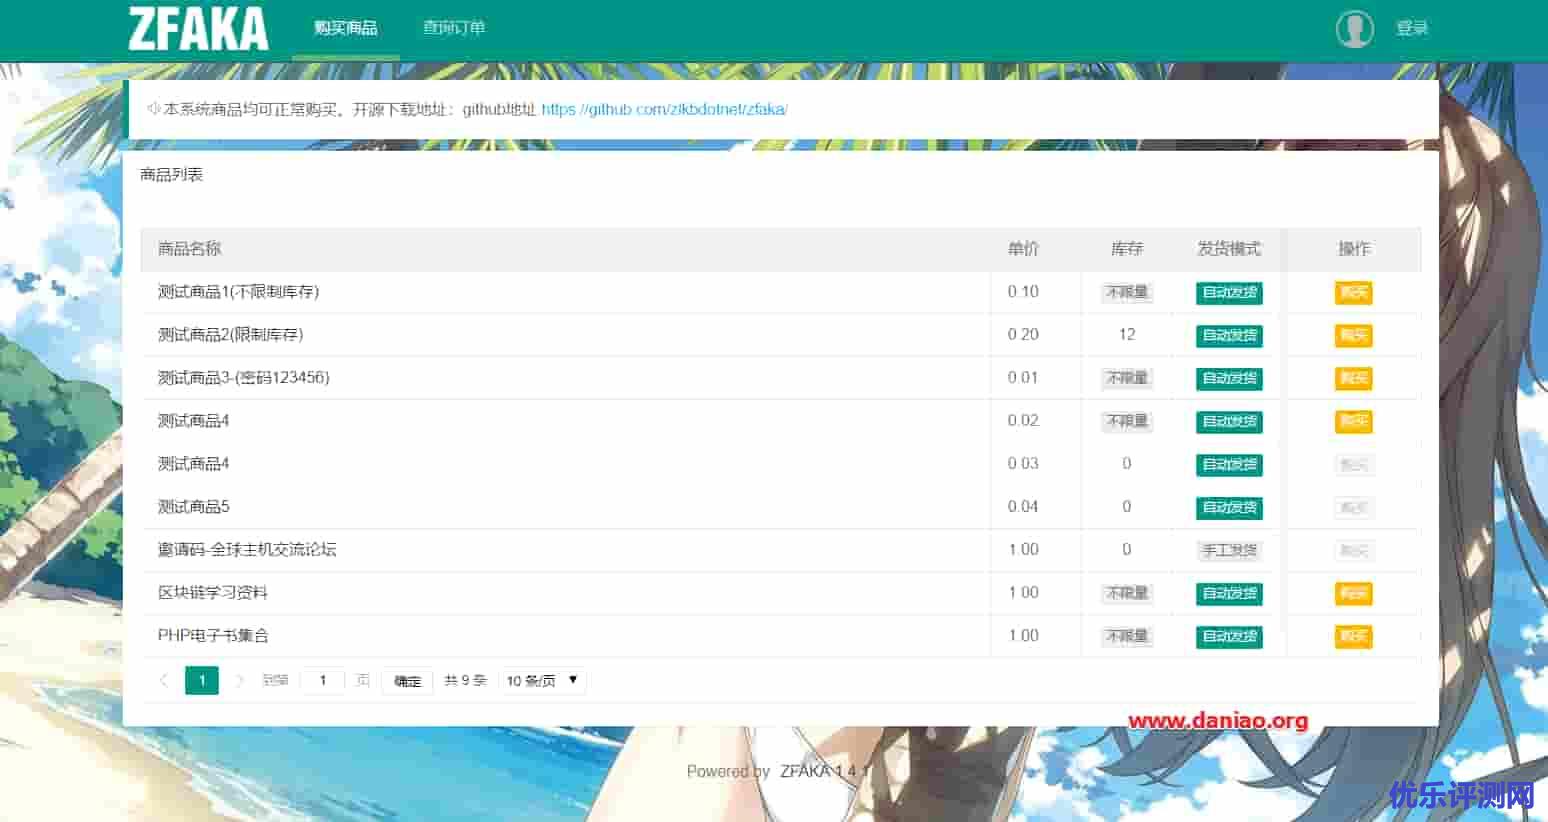
Task: Go to next page arrow
Action: (x=239, y=680)
